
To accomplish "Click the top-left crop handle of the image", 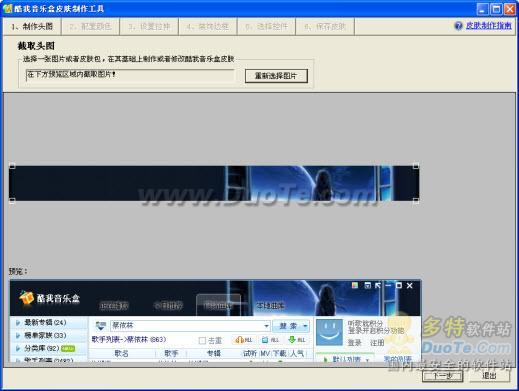I will tap(12, 166).
